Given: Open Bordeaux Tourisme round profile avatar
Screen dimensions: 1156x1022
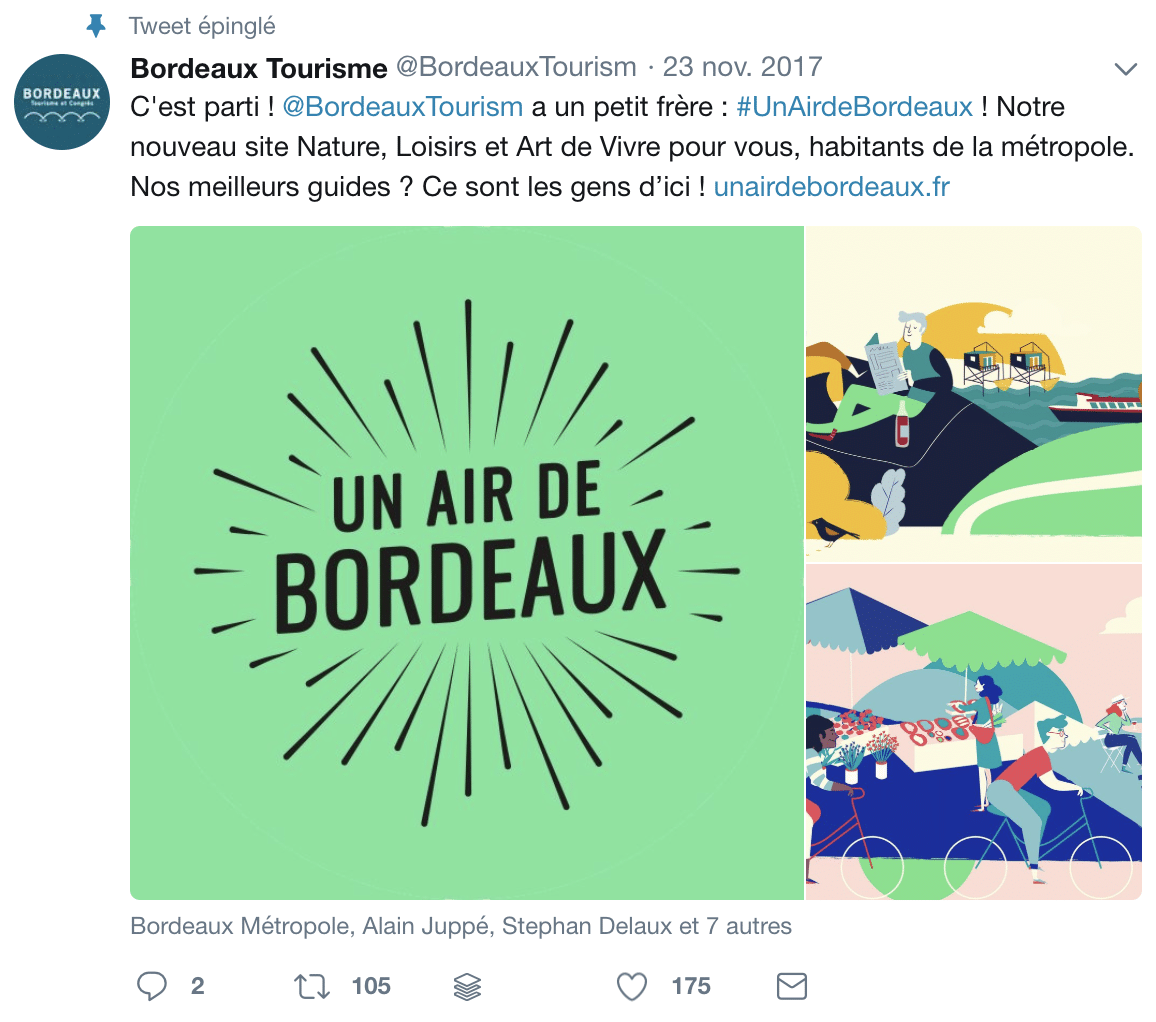Looking at the screenshot, I should pos(62,102).
